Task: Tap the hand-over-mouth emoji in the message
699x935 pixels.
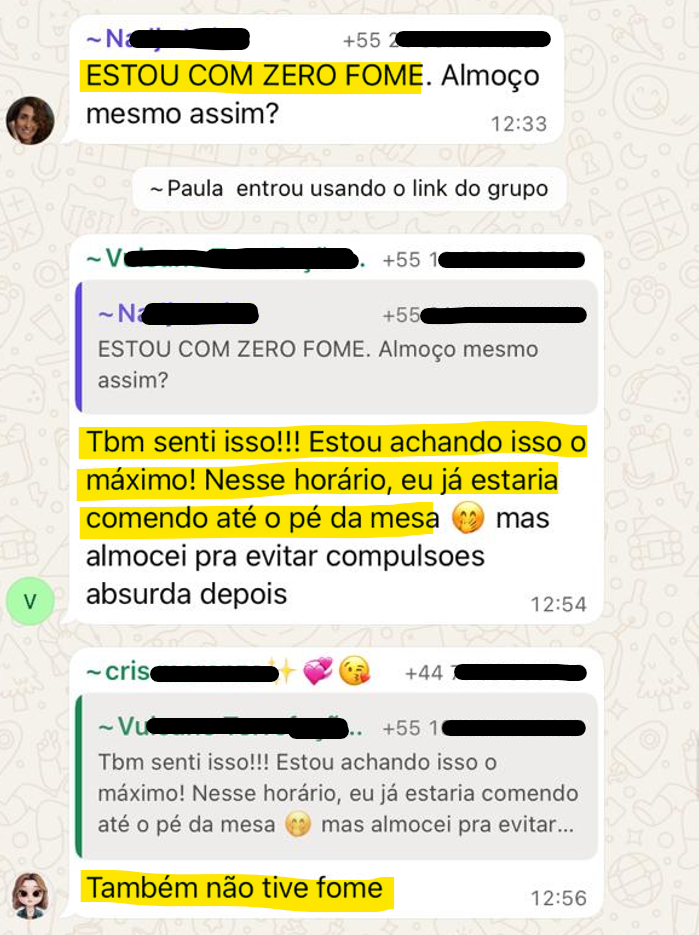Action: tap(468, 518)
